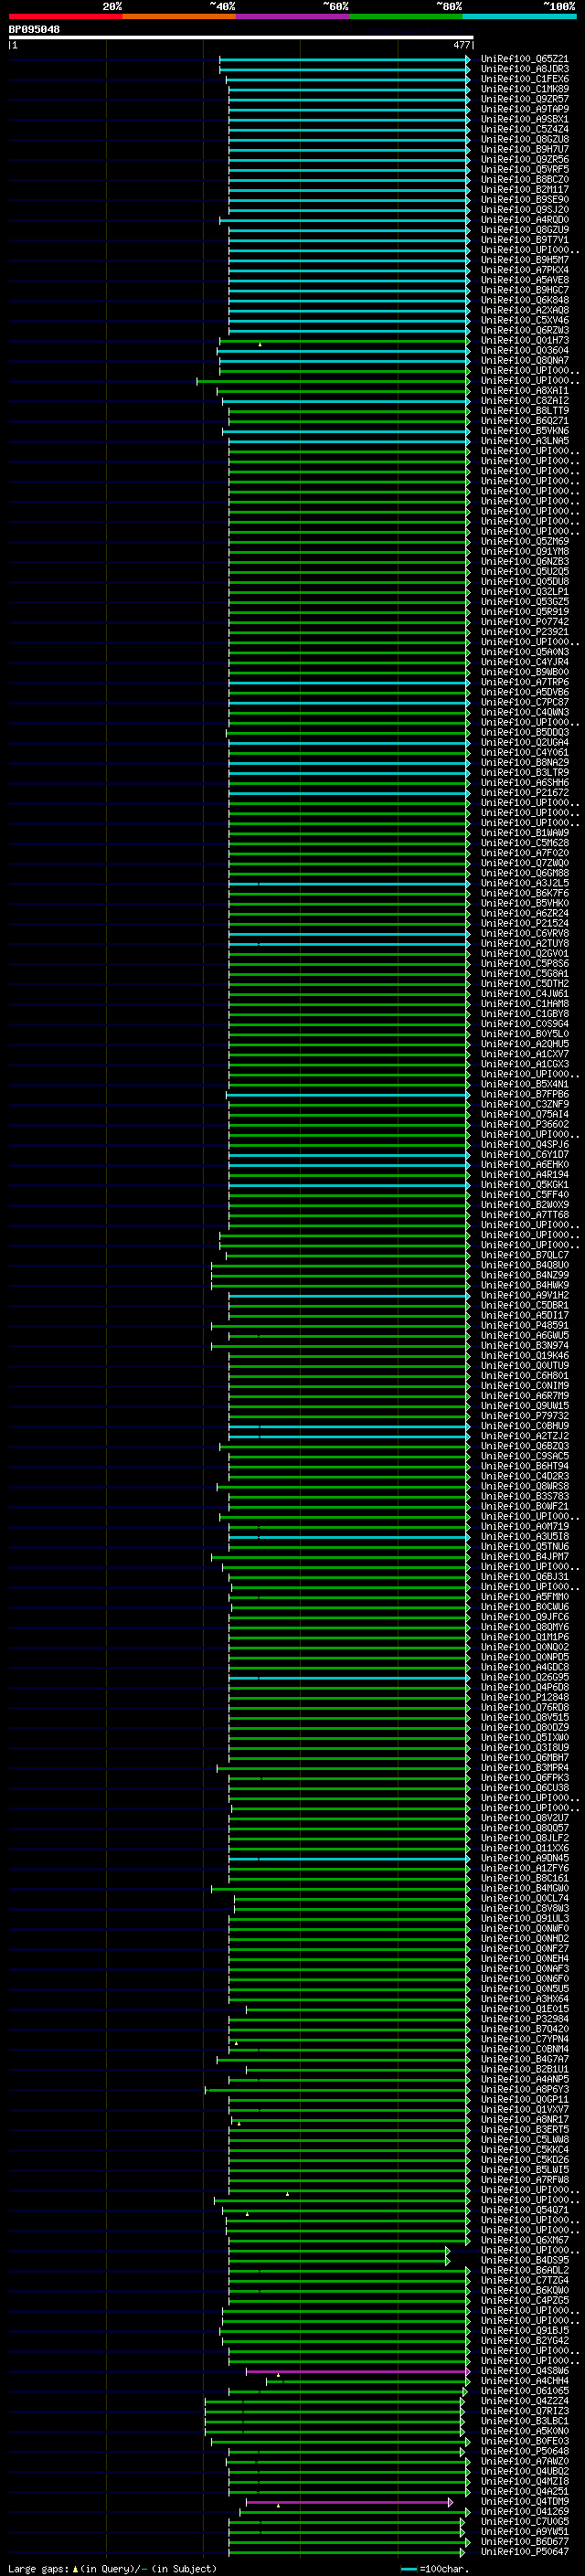585x2576 pixels.
Task: Click the cyan ~100% identity legend segment
Action: click(x=519, y=16)
